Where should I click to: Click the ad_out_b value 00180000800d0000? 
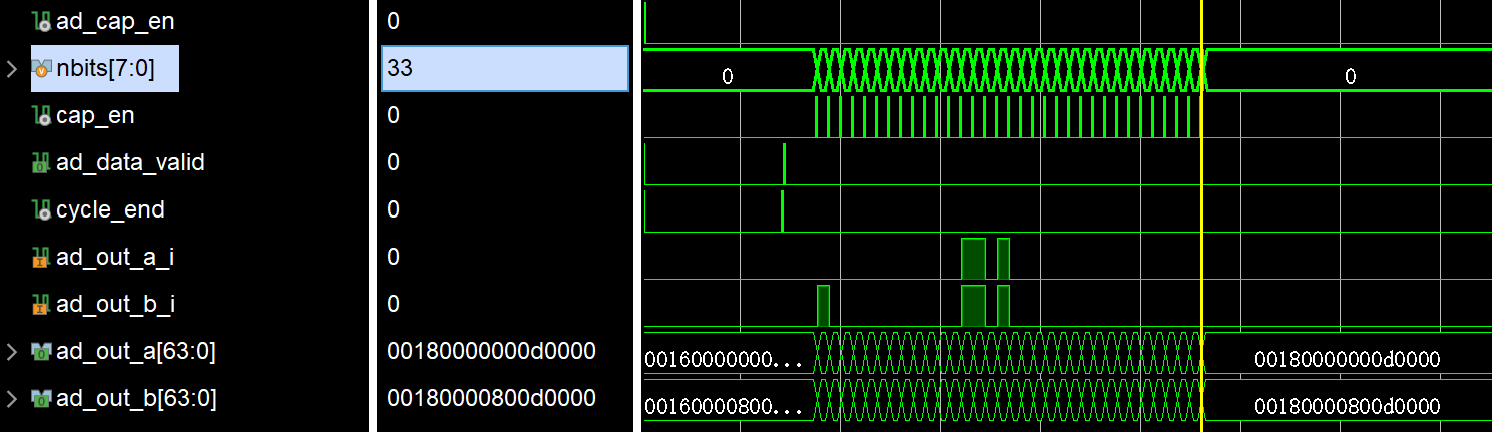click(x=491, y=398)
